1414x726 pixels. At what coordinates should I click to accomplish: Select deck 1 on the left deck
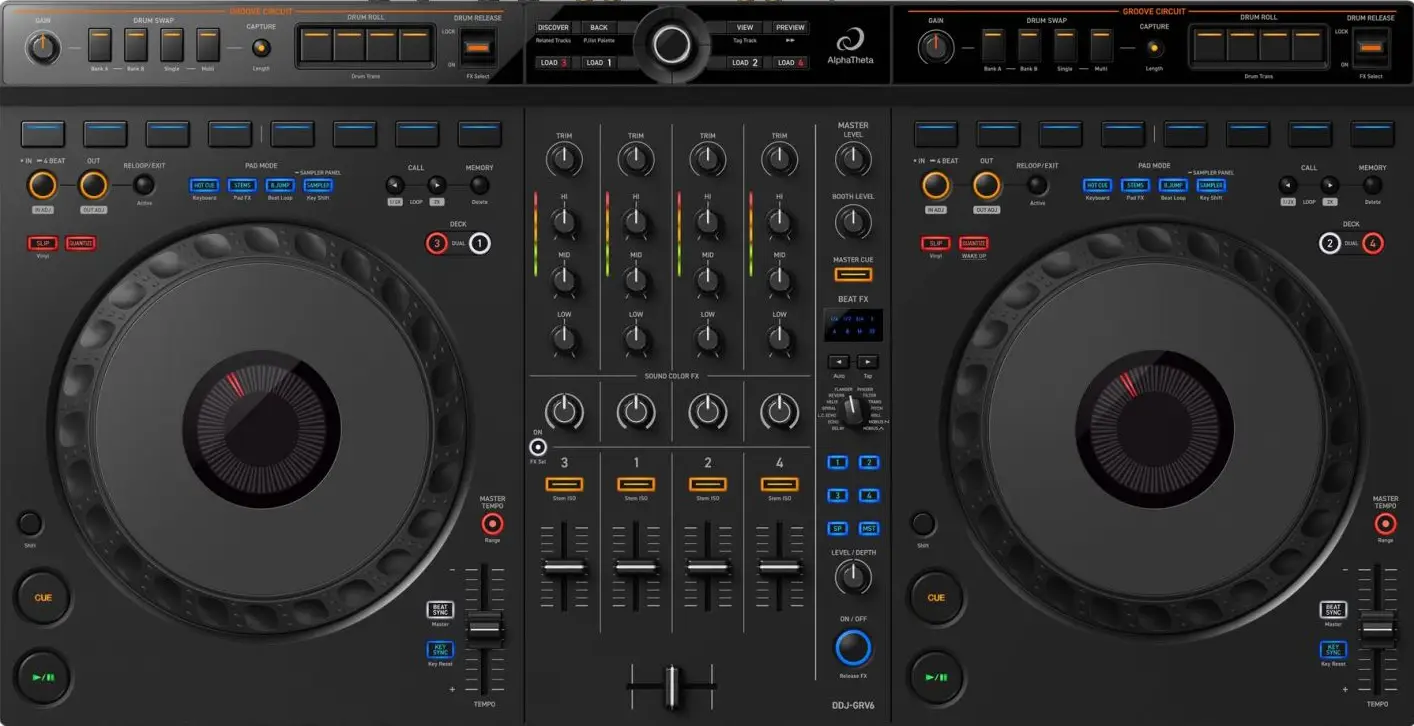pos(480,243)
